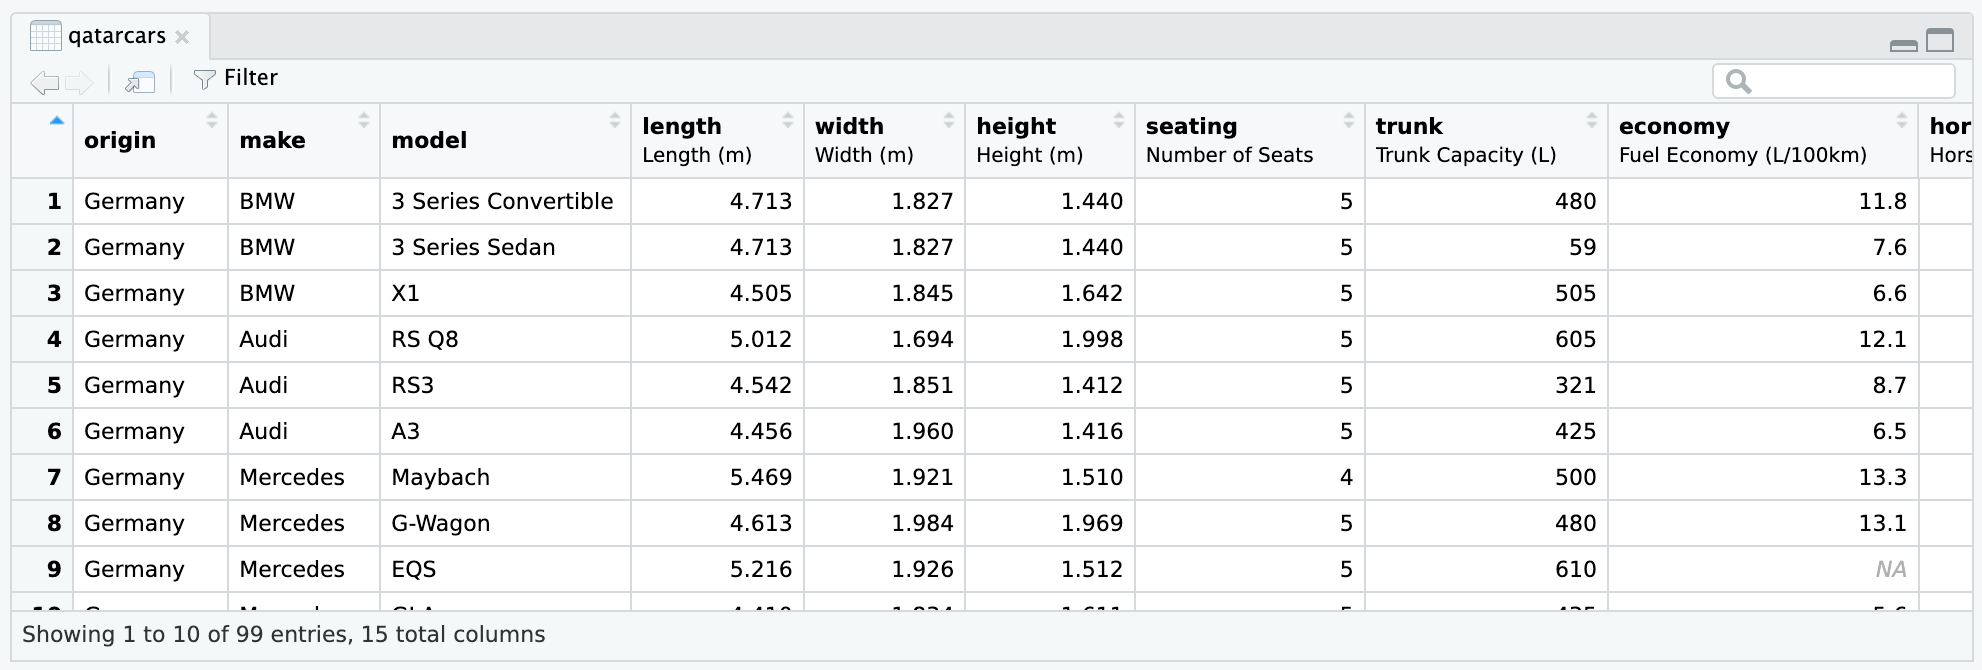This screenshot has width=1982, height=670.
Task: Sort by model column arrows
Action: [615, 121]
